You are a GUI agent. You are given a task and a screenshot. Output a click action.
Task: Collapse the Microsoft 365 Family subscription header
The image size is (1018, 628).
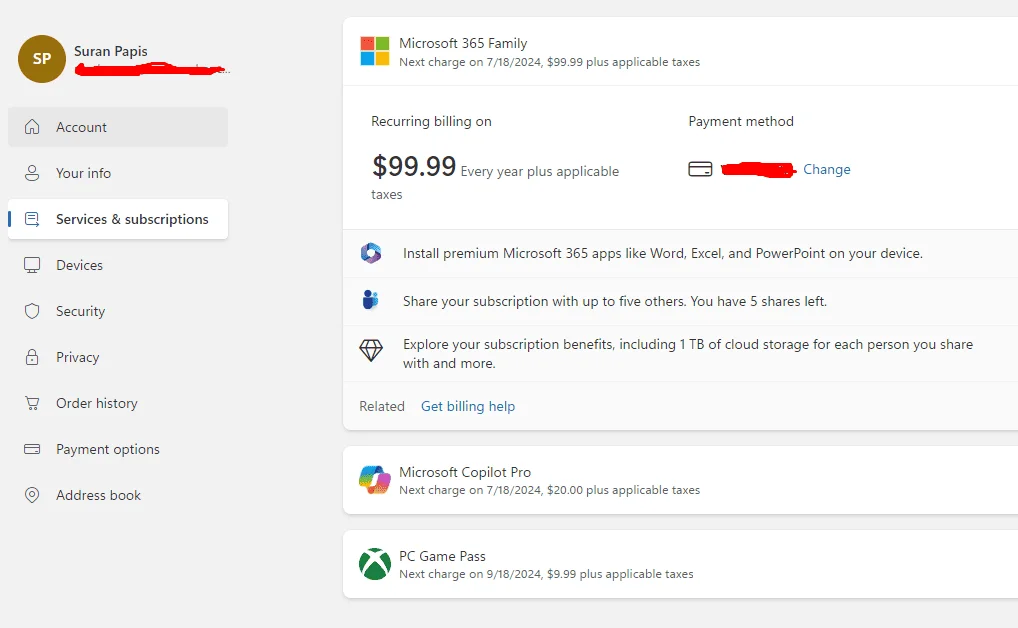coord(680,51)
